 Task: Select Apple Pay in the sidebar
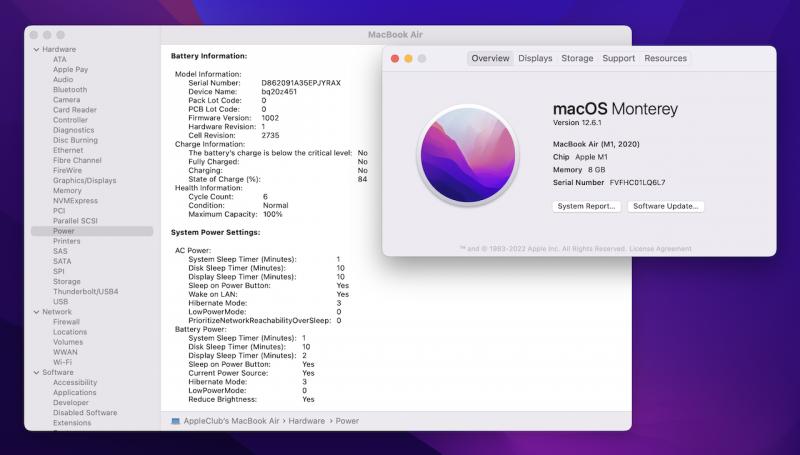click(x=70, y=69)
